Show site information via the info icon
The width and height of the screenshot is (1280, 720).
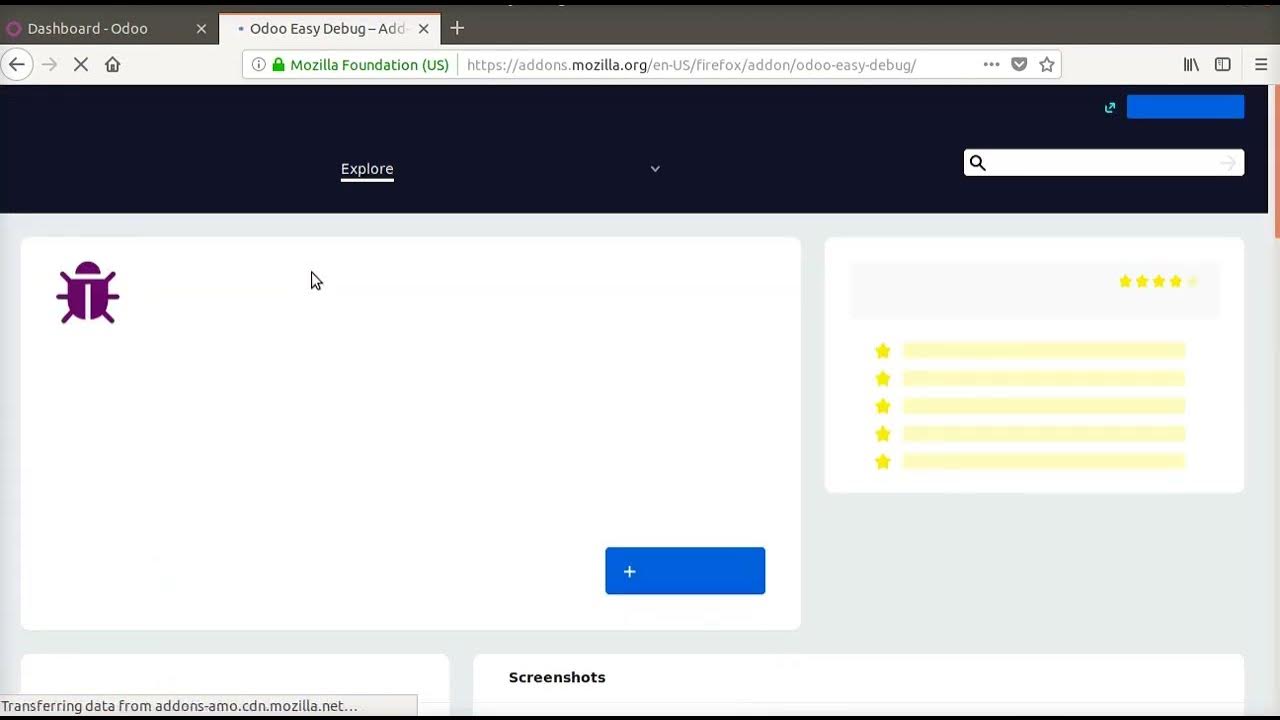point(259,64)
